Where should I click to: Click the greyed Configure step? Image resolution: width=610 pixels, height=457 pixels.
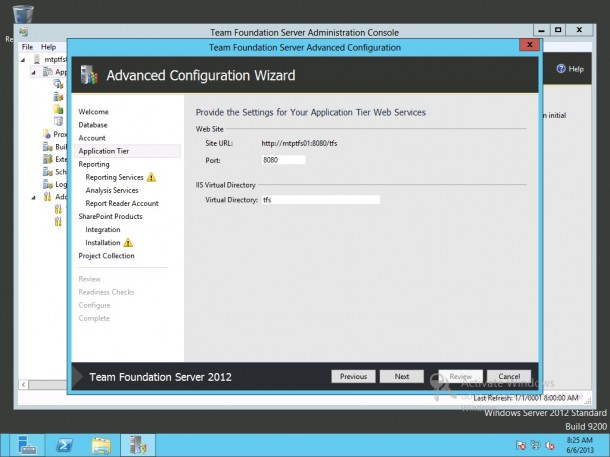(x=94, y=305)
